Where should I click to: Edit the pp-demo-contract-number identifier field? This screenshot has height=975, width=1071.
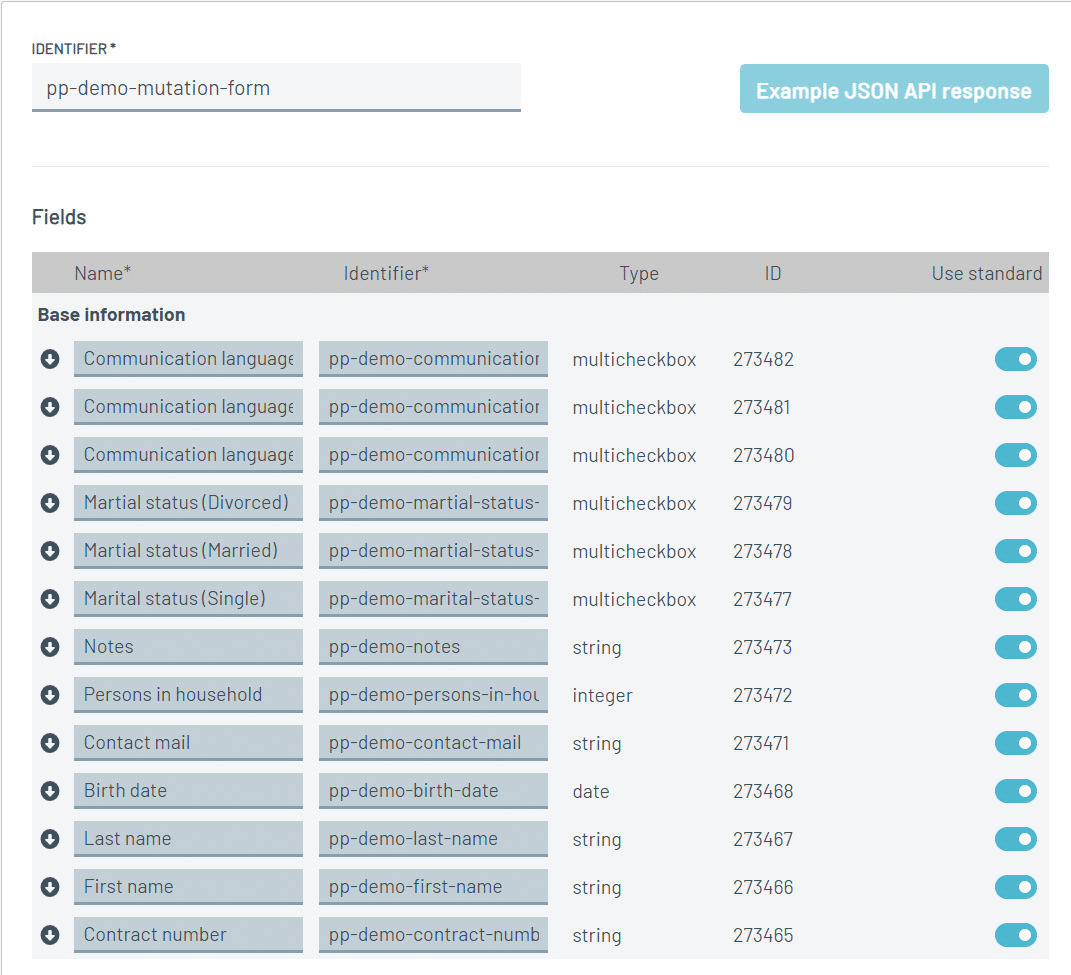(433, 935)
